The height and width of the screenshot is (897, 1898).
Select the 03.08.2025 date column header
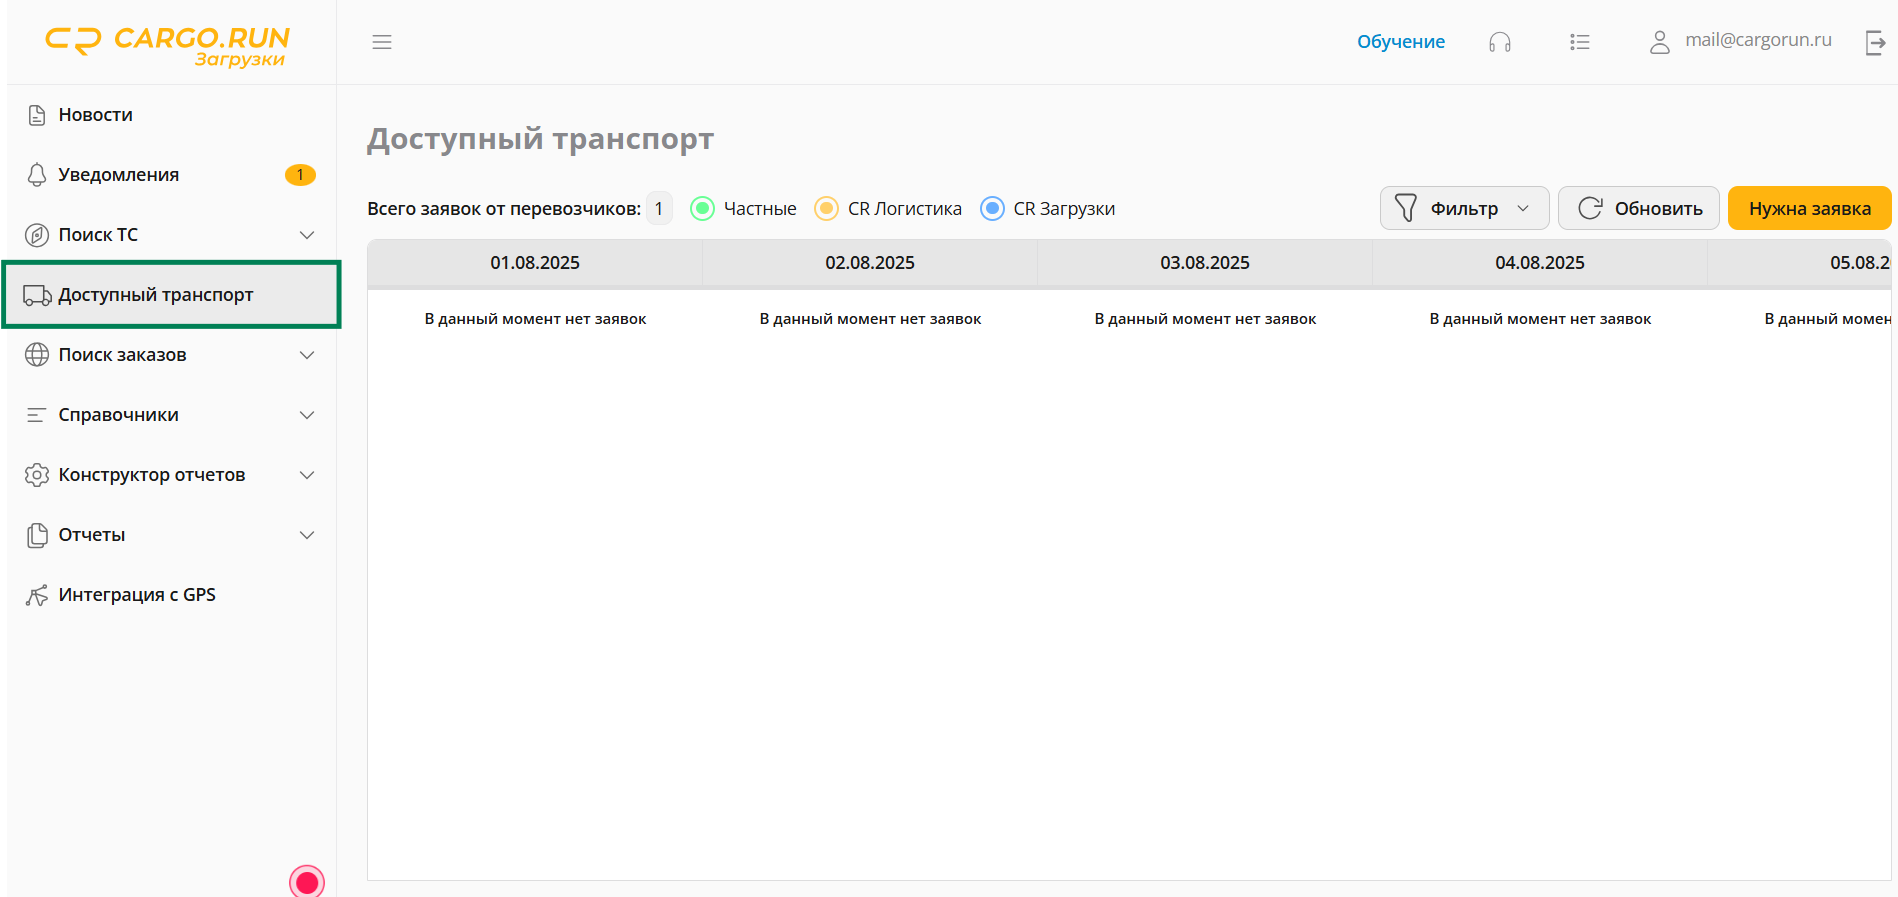(x=1204, y=263)
